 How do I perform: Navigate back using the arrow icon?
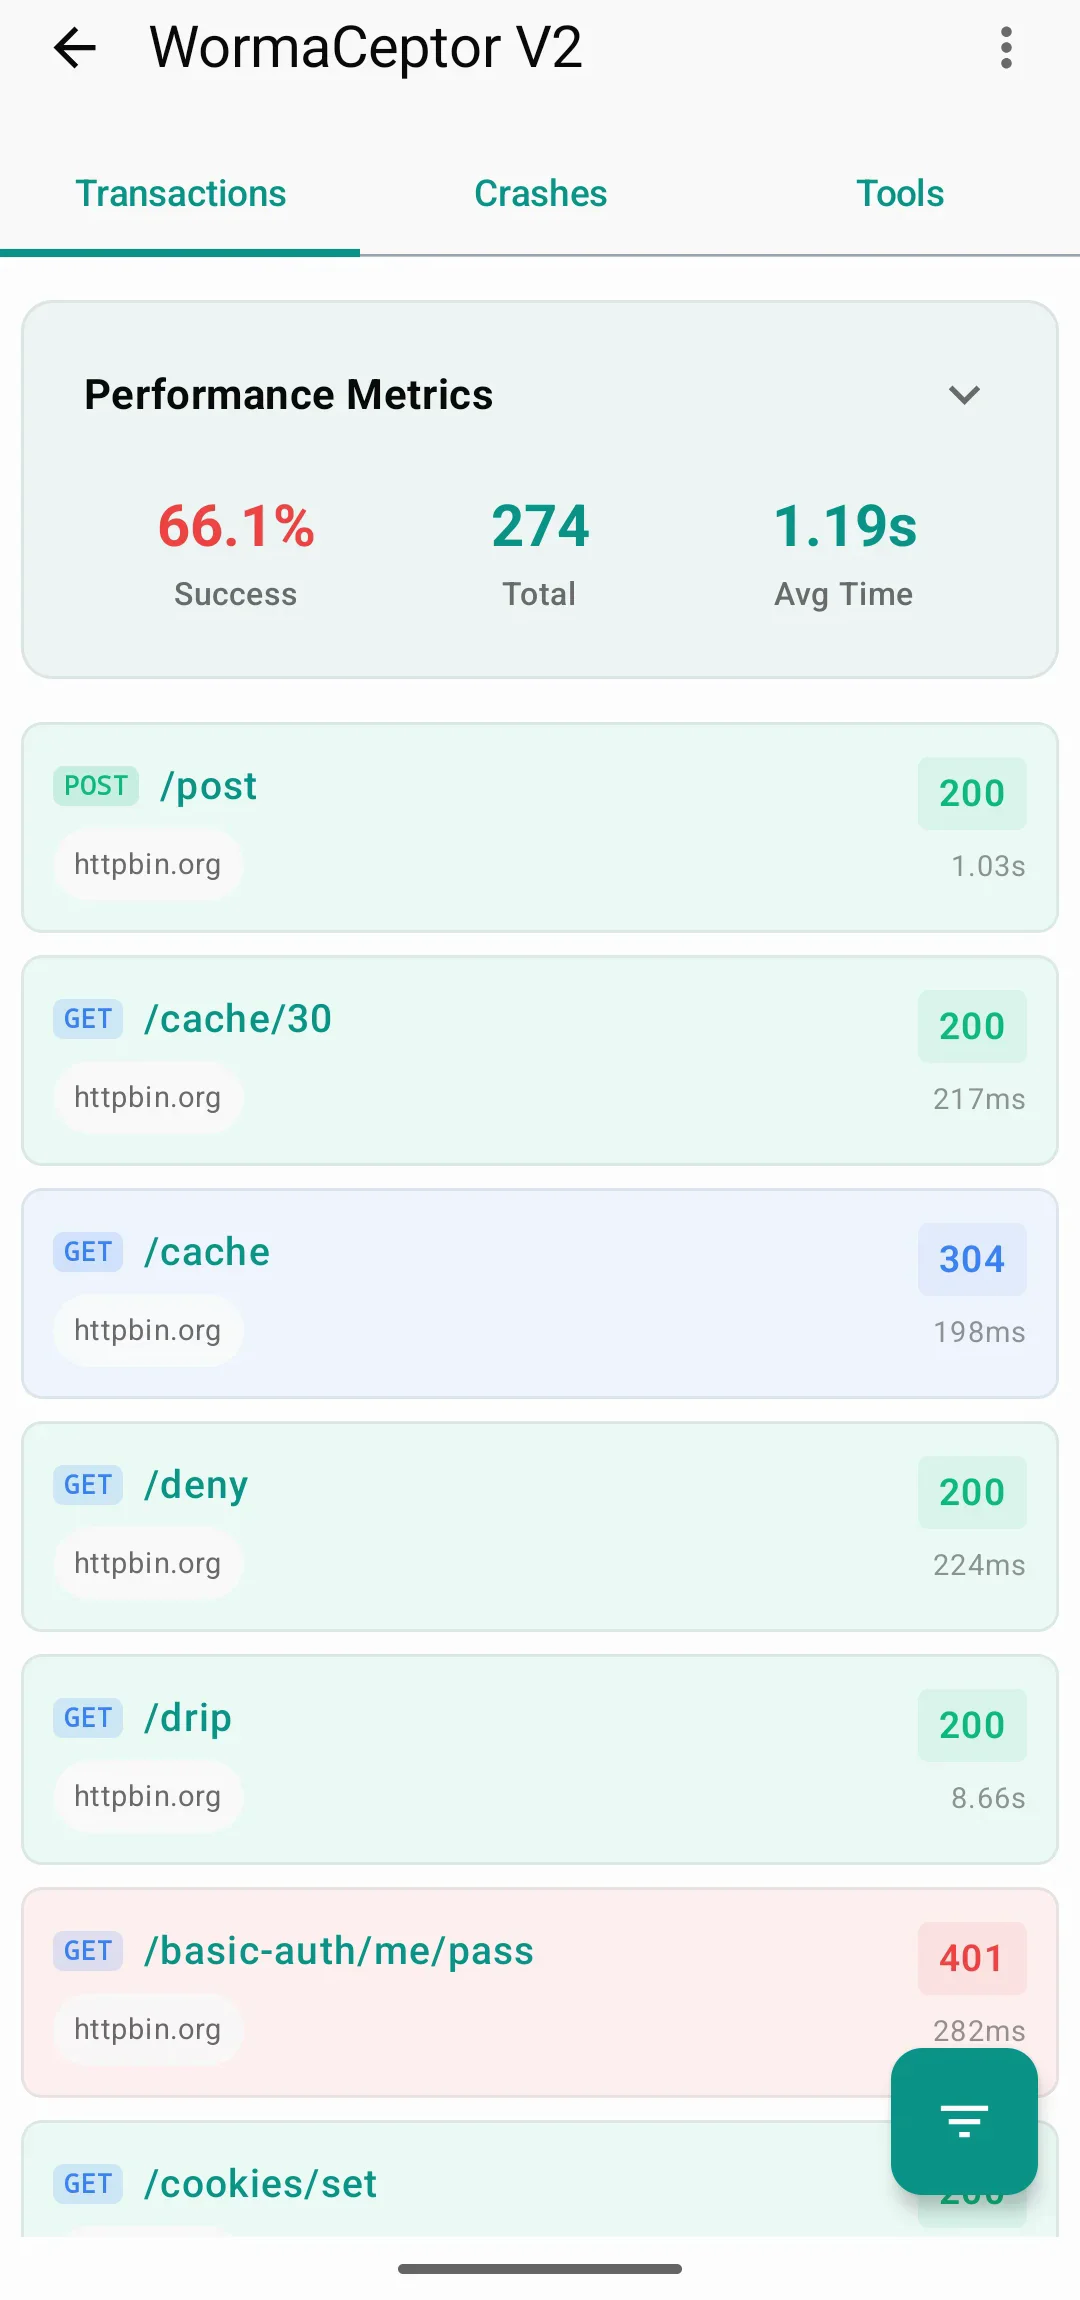[73, 47]
